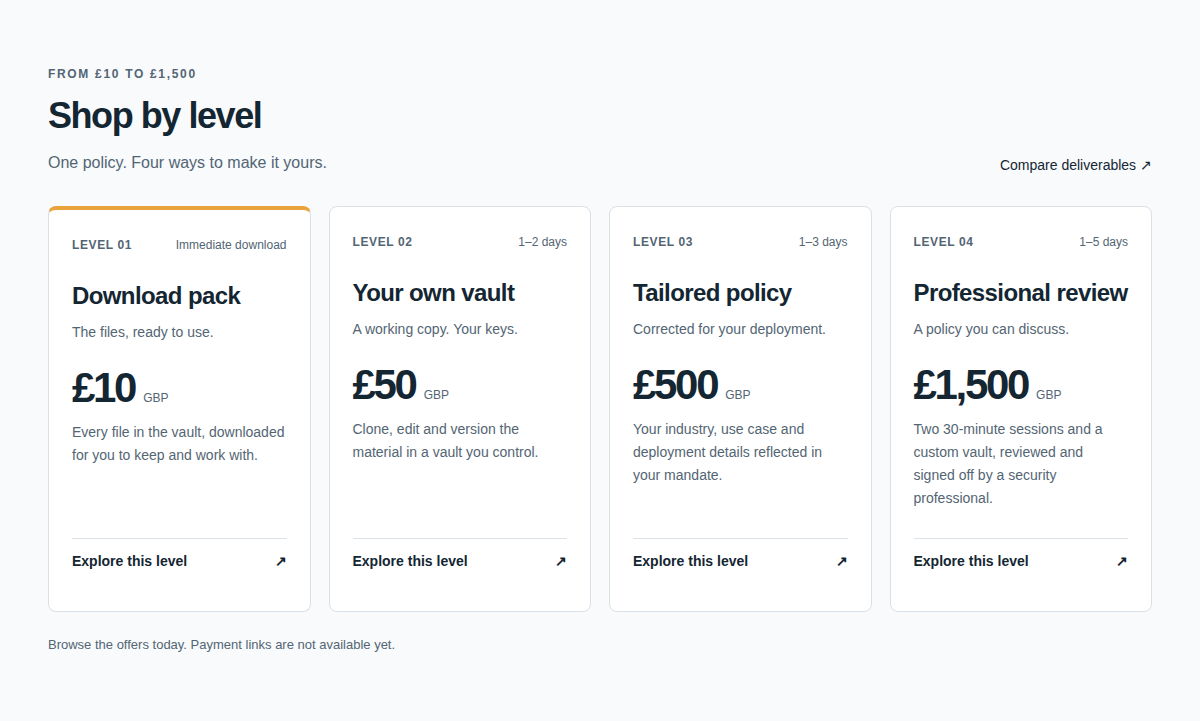This screenshot has height=721, width=1200.
Task: Click the Immediate download badge
Action: (231, 245)
